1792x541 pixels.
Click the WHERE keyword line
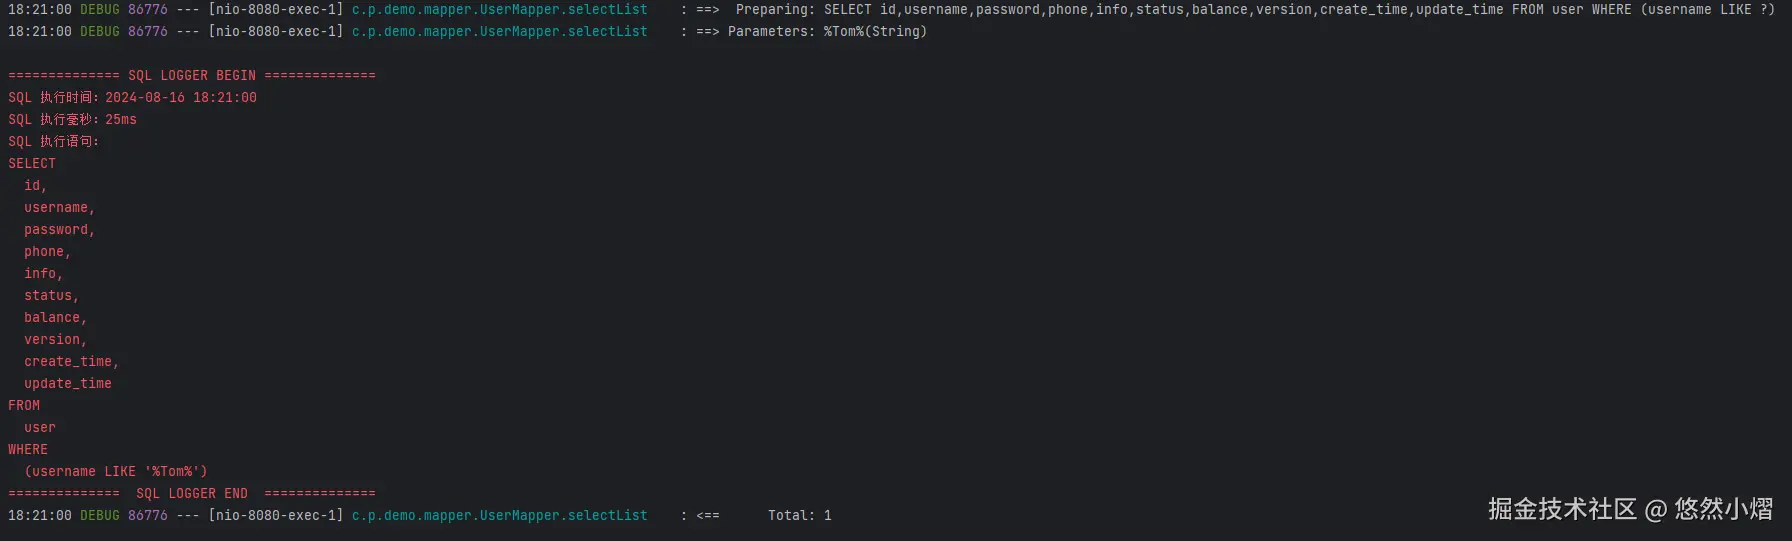click(28, 449)
